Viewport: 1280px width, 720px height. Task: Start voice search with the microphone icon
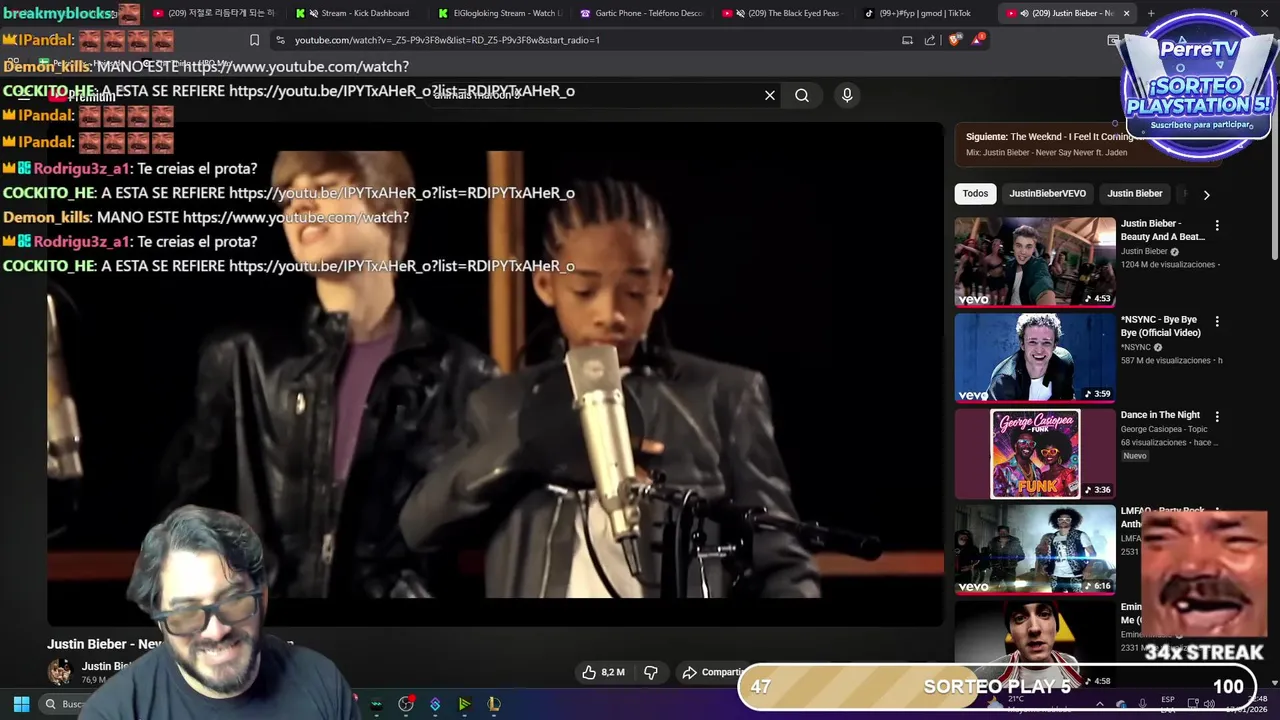847,95
